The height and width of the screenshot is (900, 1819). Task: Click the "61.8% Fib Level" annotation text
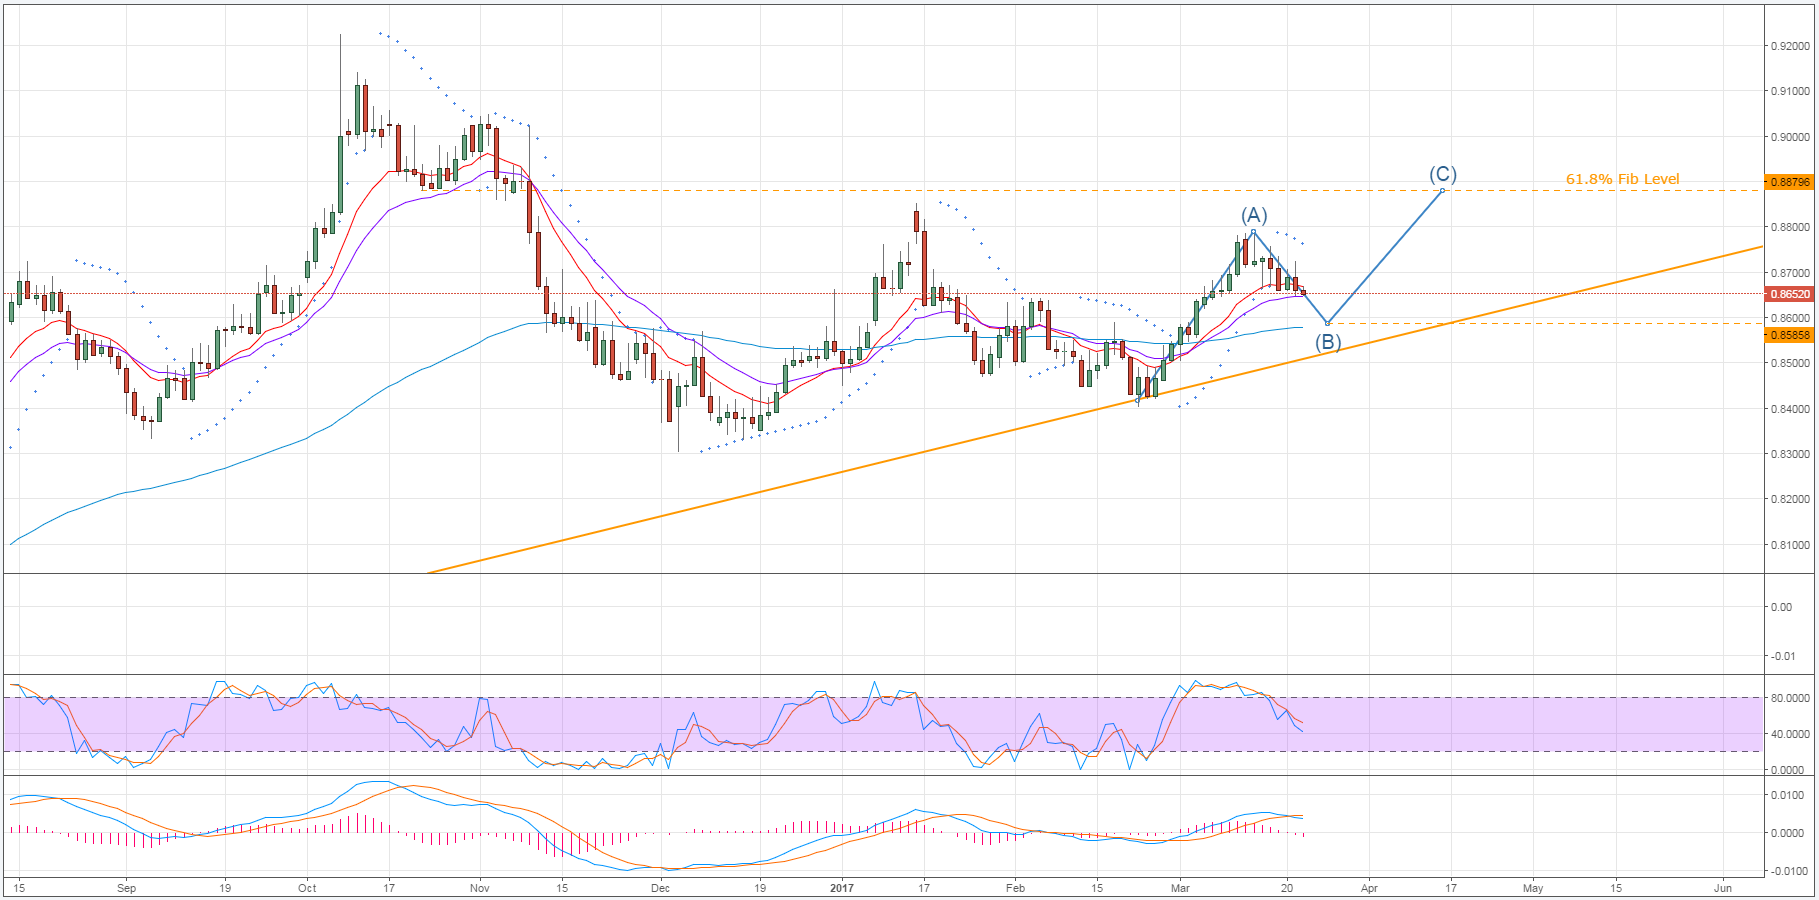pyautogui.click(x=1622, y=179)
